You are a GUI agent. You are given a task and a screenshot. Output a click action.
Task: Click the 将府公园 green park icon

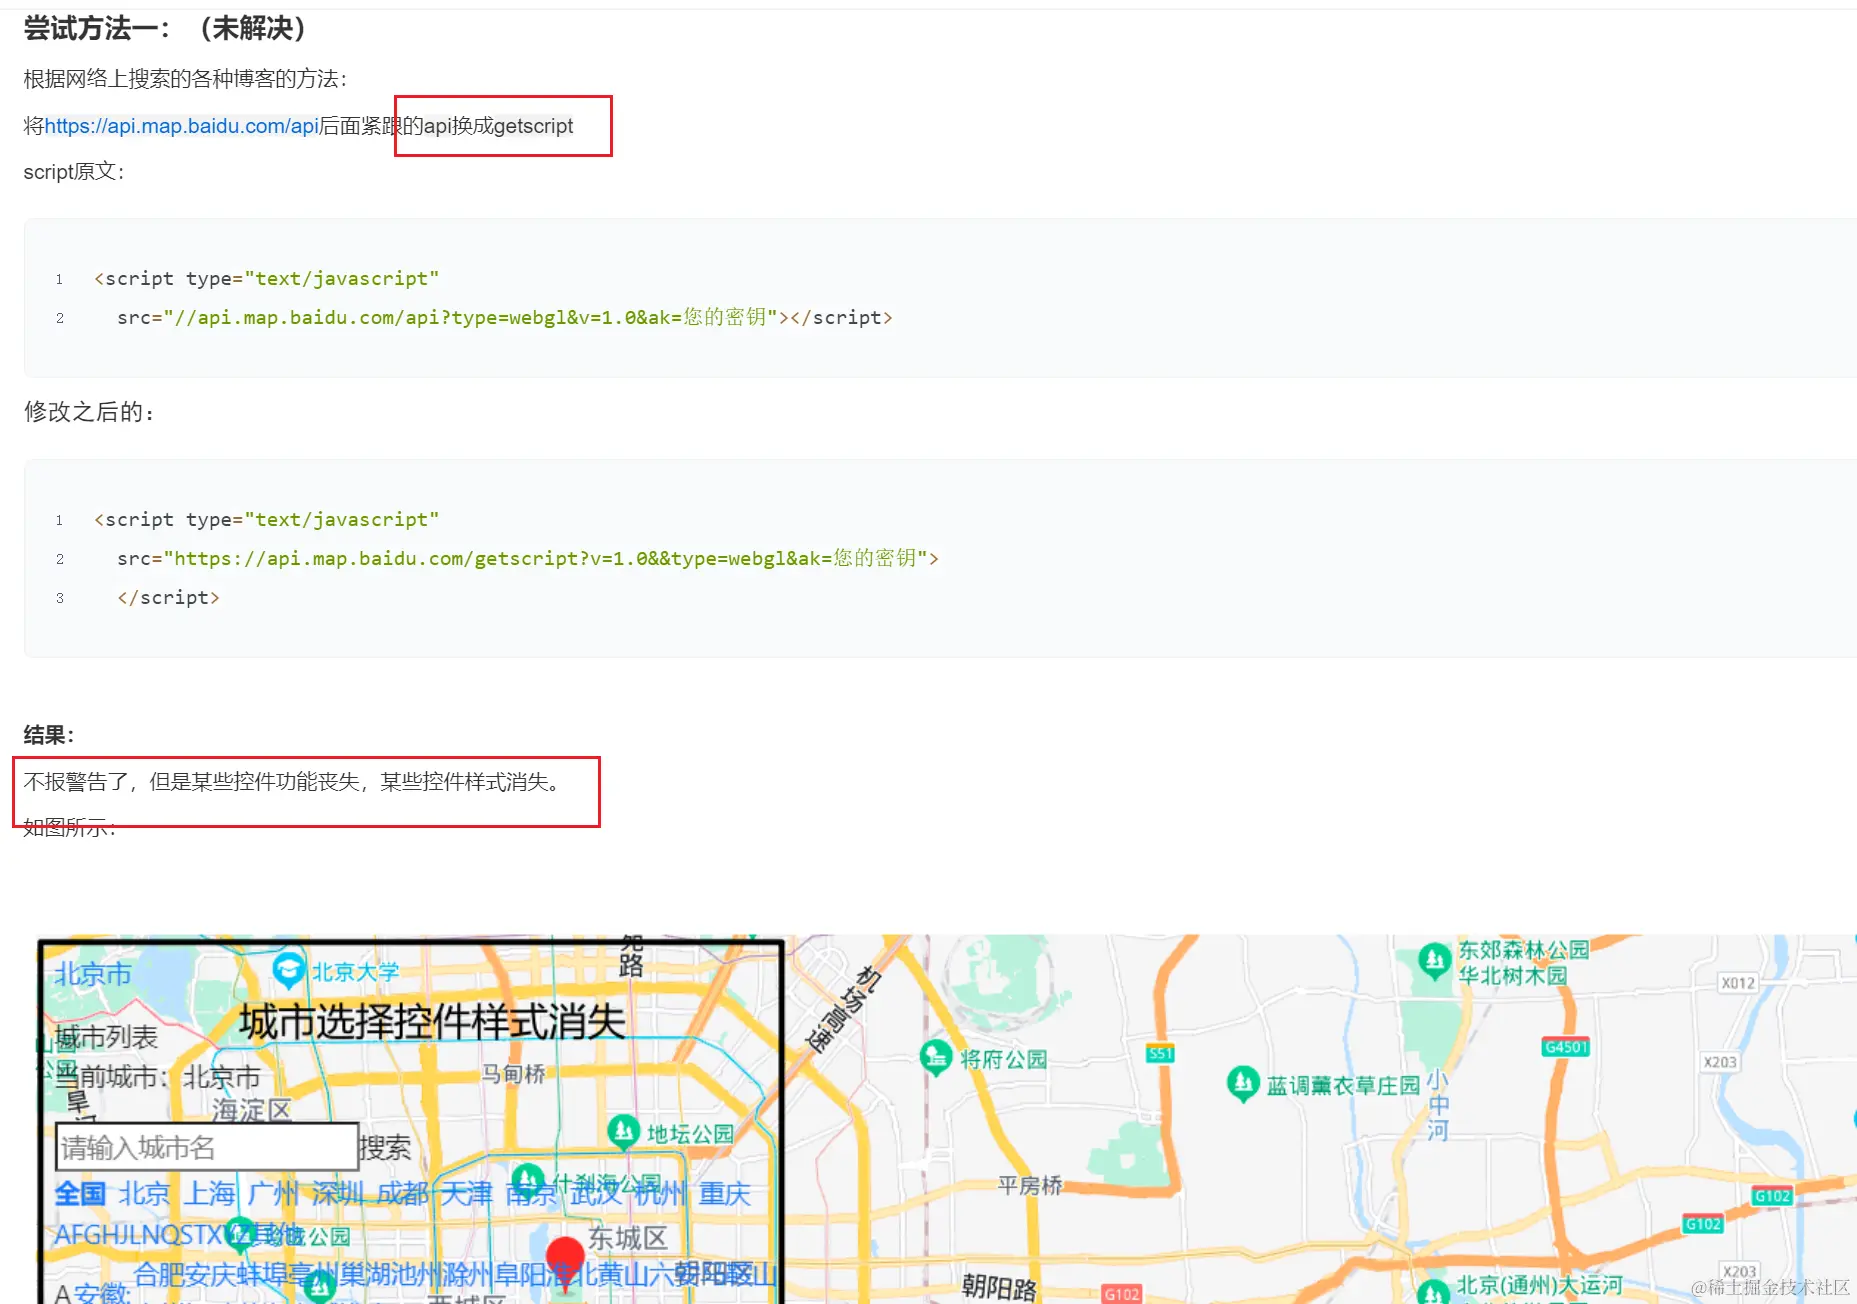pyautogui.click(x=936, y=1057)
